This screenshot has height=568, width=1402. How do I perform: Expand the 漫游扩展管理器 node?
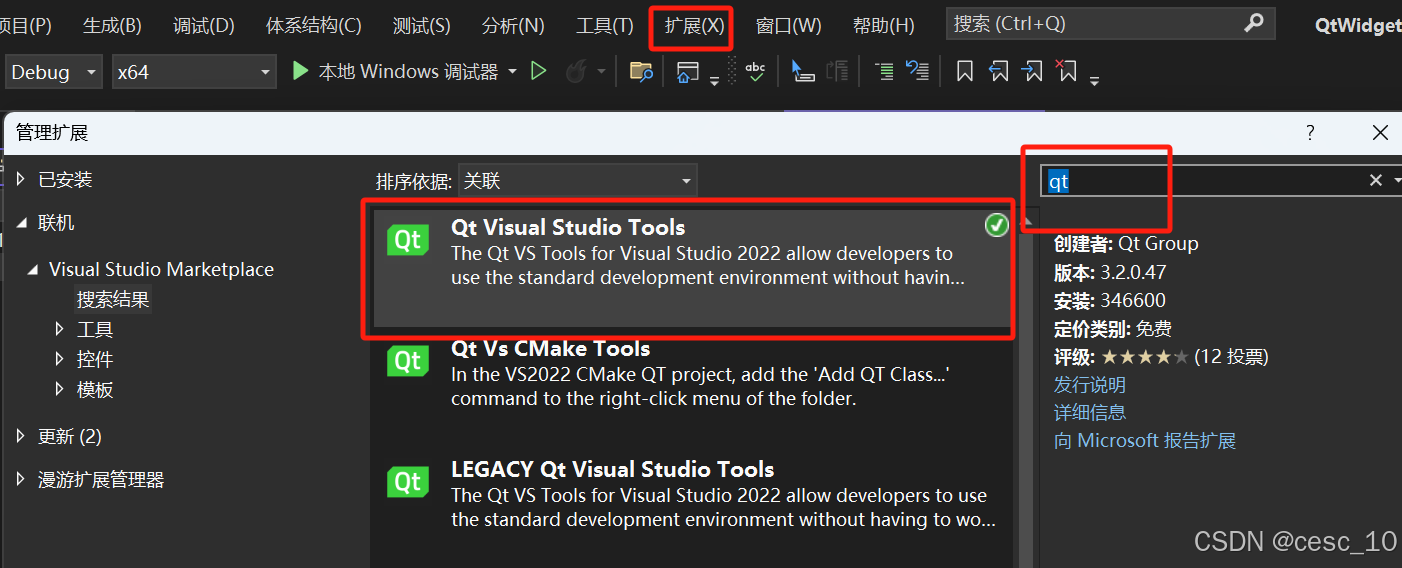tap(22, 479)
